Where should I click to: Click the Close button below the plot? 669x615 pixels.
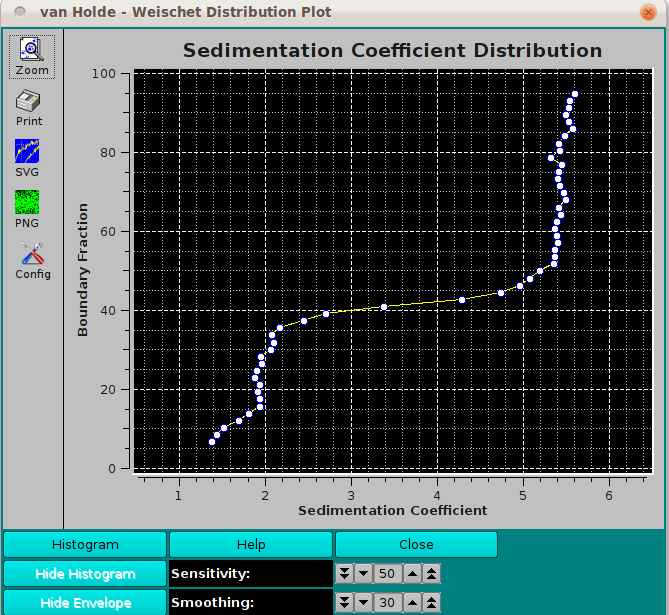pos(416,545)
